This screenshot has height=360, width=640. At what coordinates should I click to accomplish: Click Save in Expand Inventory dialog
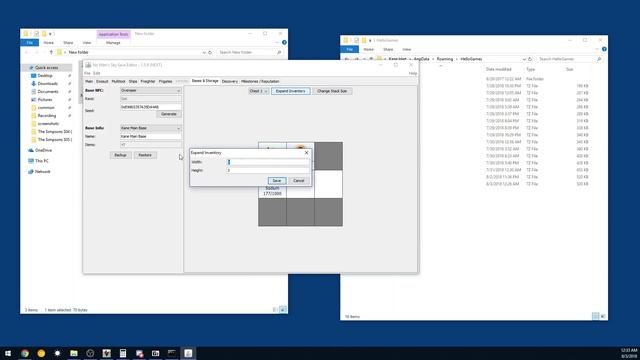point(277,180)
